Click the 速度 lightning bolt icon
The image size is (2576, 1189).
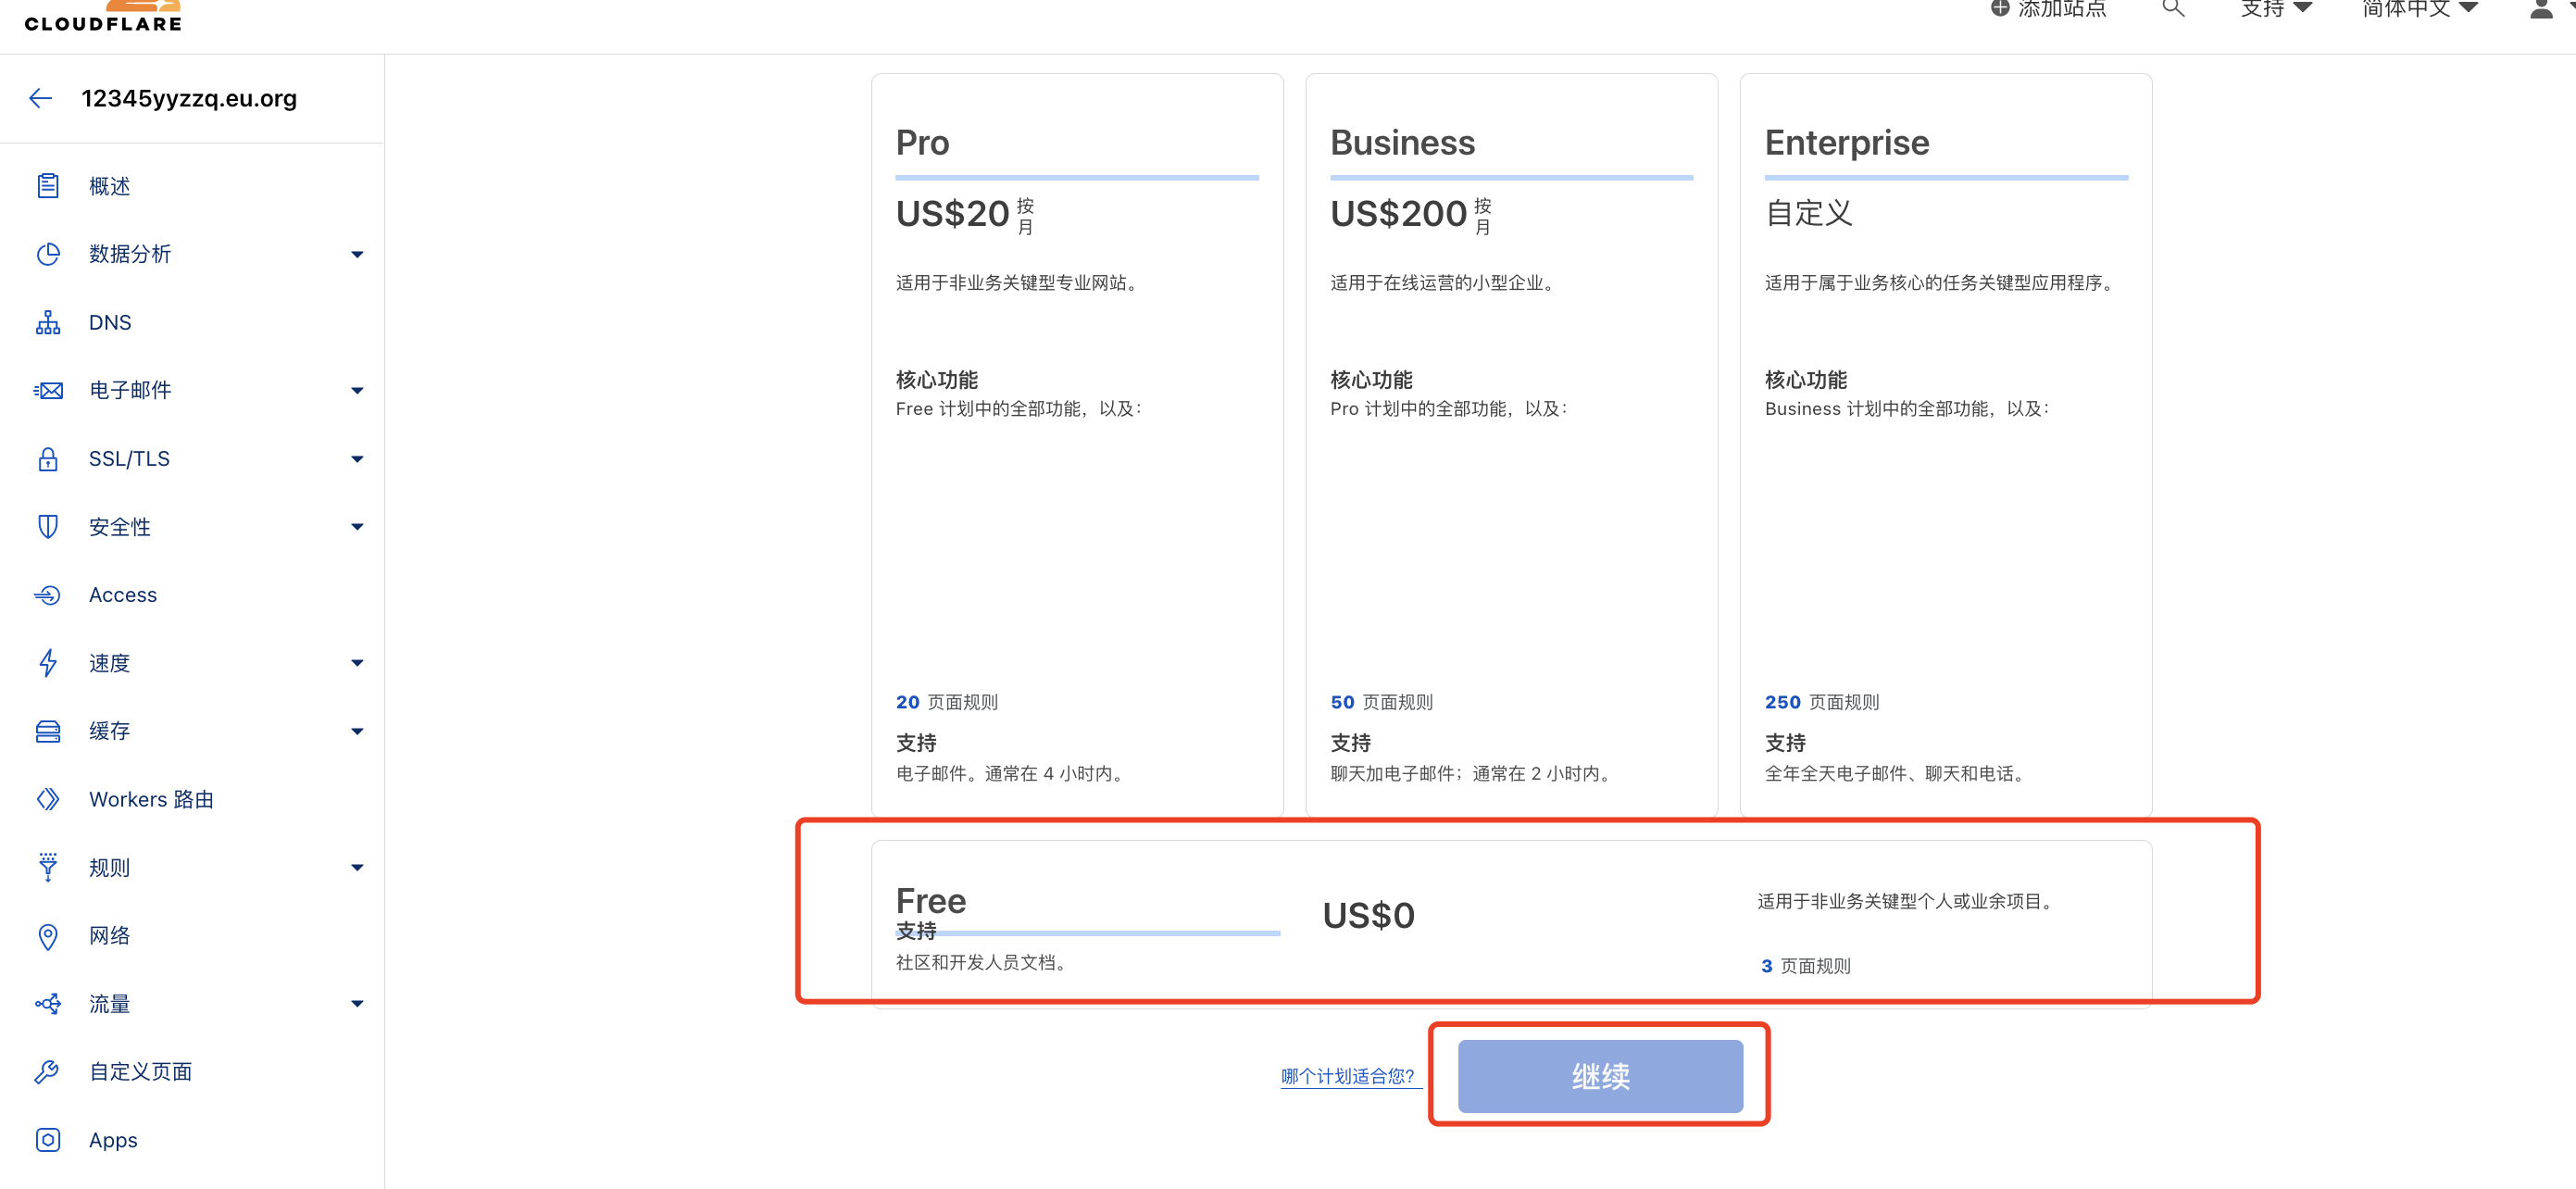point(47,663)
